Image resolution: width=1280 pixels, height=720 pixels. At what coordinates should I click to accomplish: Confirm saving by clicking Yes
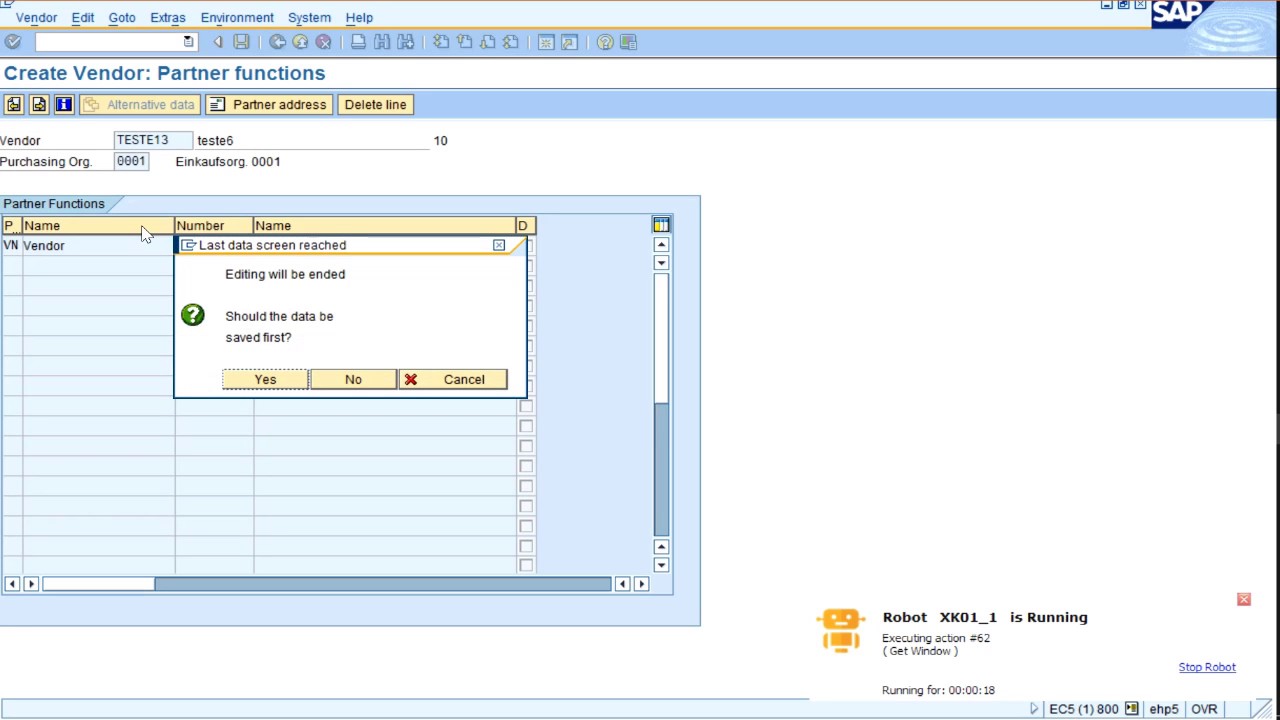tap(265, 379)
